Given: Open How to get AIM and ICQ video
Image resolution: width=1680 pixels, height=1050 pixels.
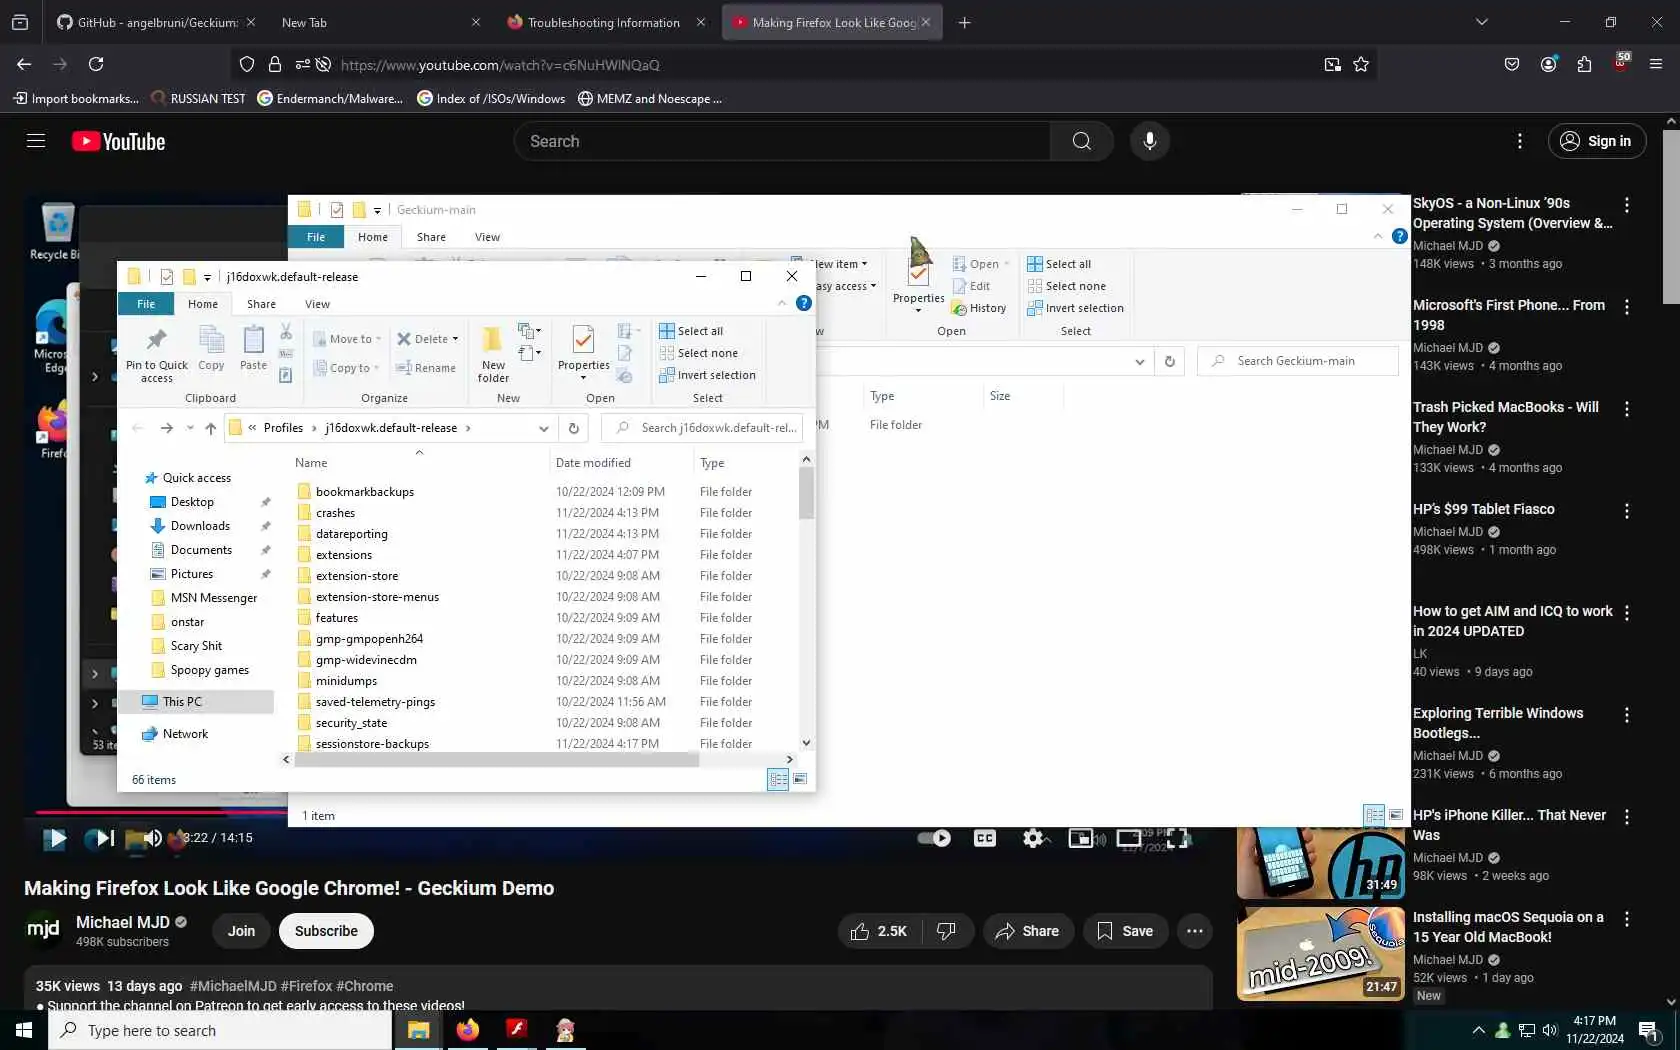Looking at the screenshot, I should click(x=1513, y=621).
